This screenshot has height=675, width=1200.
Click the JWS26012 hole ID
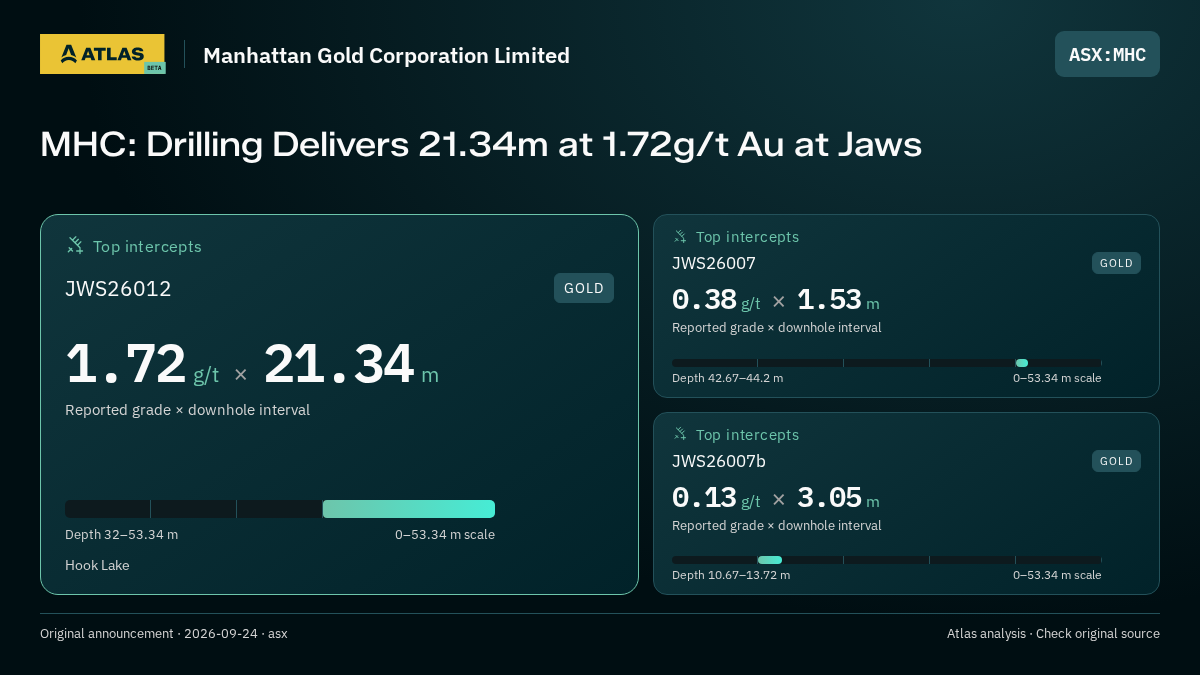[x=118, y=289]
